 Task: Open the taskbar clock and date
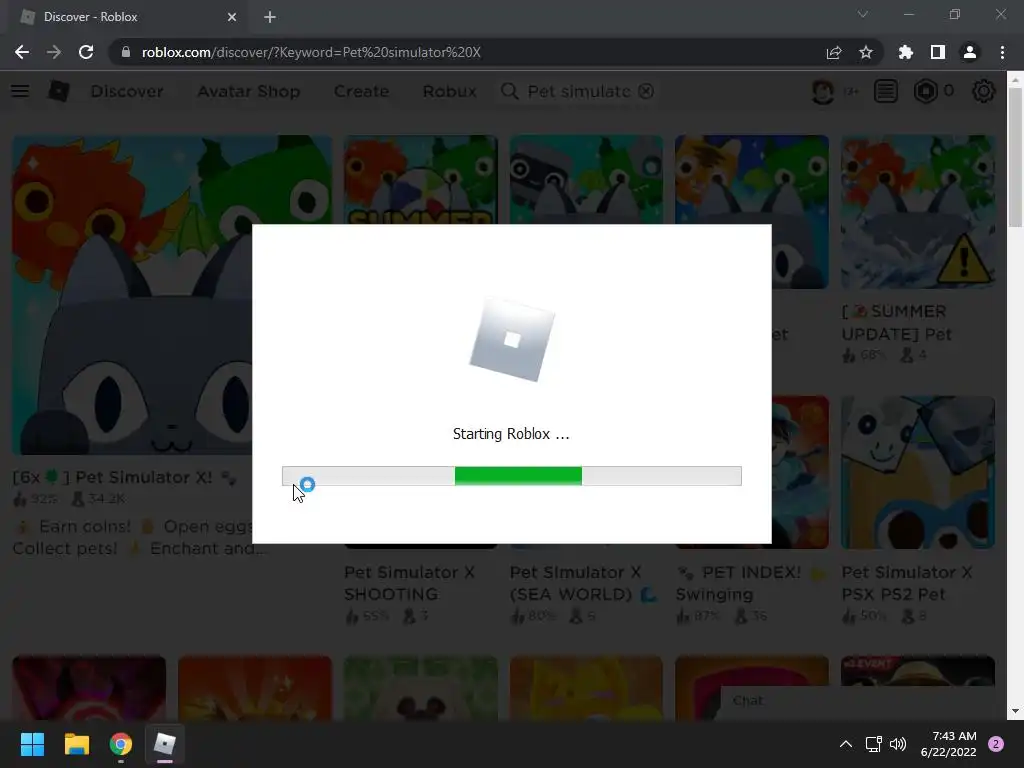pos(948,744)
